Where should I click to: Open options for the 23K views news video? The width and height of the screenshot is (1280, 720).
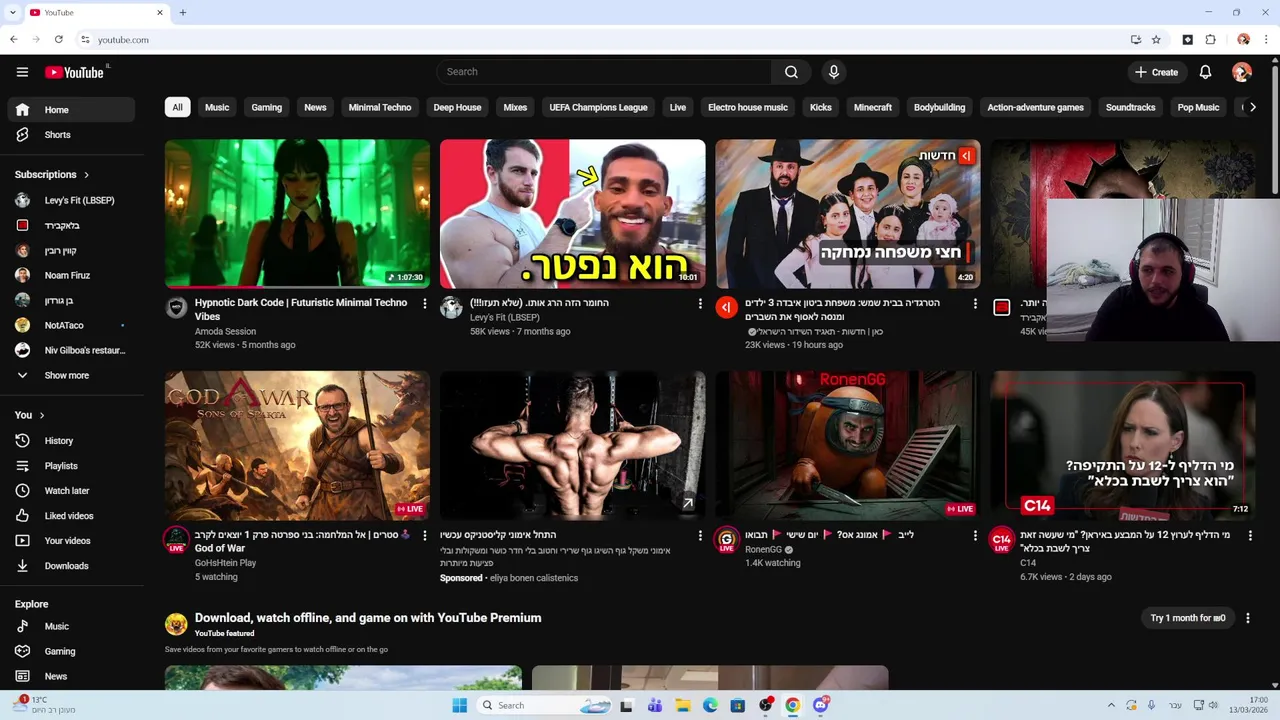(975, 303)
